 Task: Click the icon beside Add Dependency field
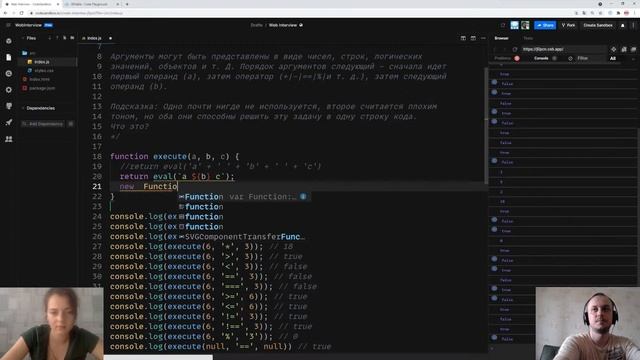pyautogui.click(x=71, y=124)
